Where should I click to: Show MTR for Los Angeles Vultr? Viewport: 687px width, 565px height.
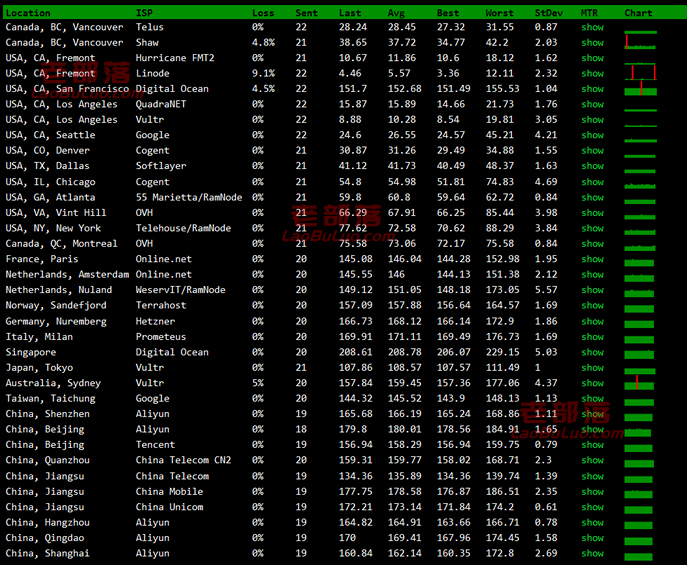coord(592,120)
